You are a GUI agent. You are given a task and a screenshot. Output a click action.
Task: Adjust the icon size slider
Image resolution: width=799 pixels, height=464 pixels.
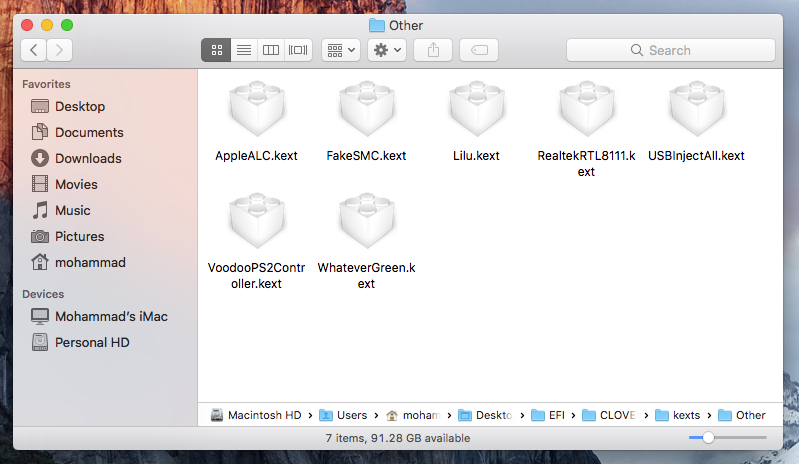point(708,438)
